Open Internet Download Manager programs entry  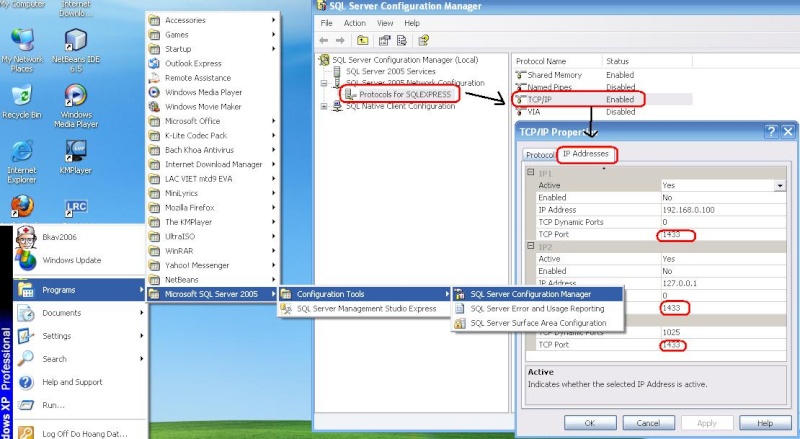pyautogui.click(x=213, y=164)
